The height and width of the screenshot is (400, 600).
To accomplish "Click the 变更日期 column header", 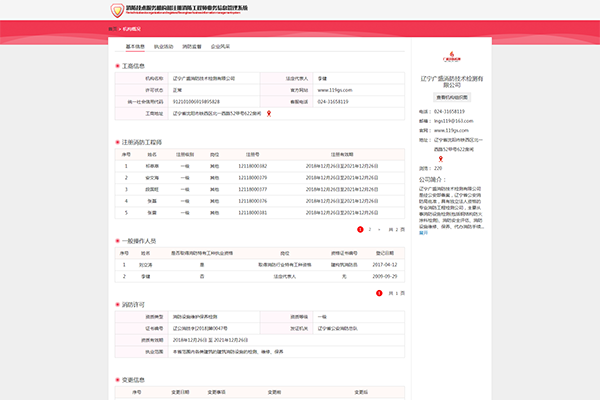I will [x=180, y=392].
